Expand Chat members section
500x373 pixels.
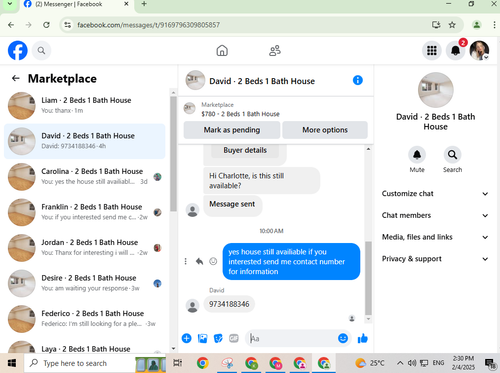(x=435, y=215)
